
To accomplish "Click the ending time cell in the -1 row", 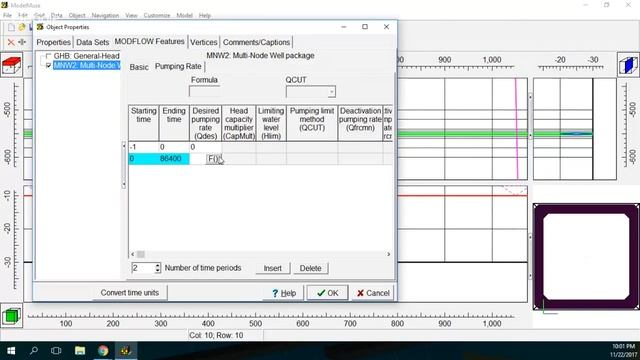I will pyautogui.click(x=174, y=147).
